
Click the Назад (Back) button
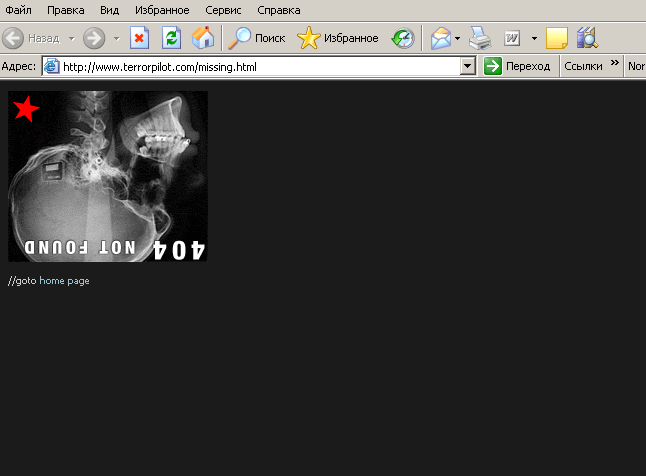coord(32,38)
